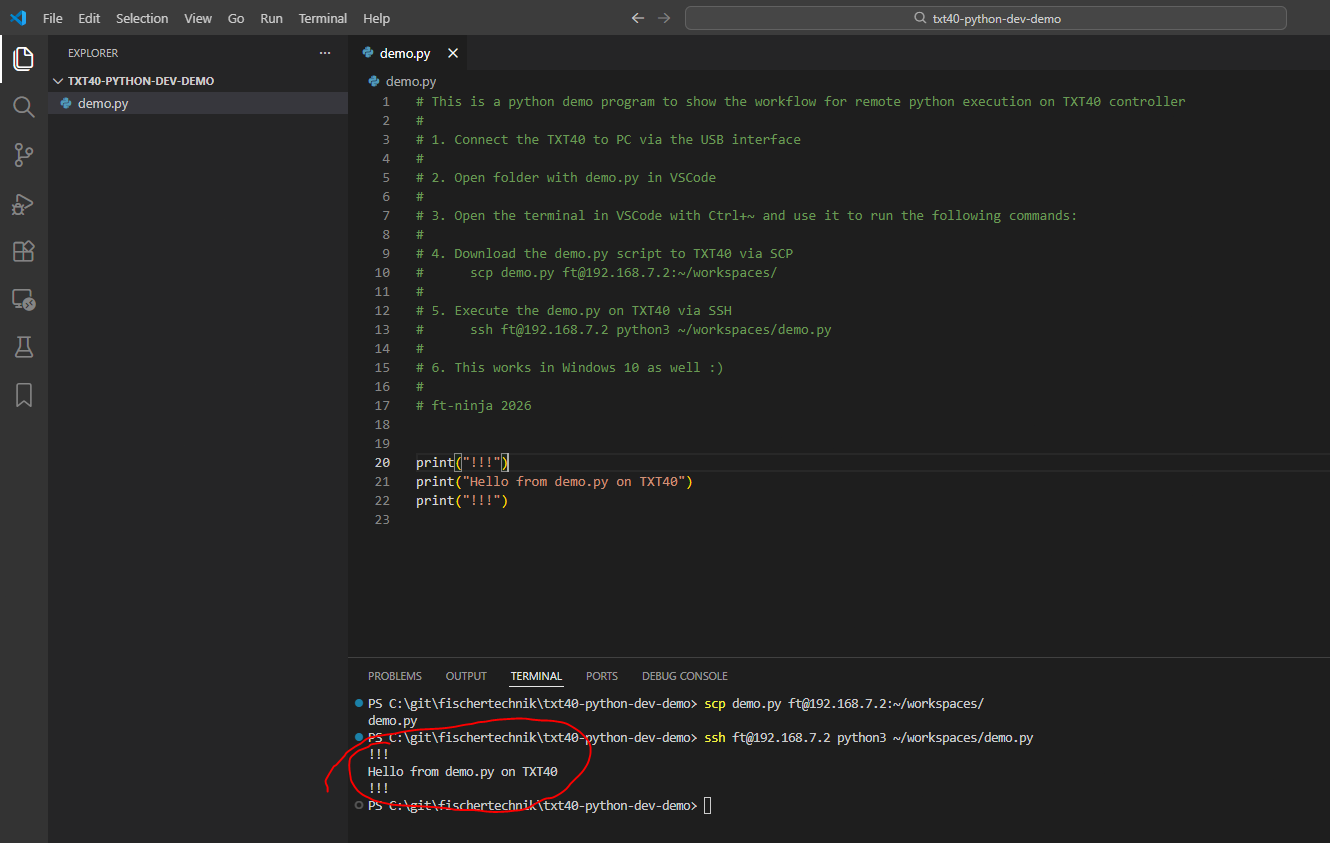The image size is (1330, 843).
Task: Open the Run and Debug view
Action: tap(23, 203)
